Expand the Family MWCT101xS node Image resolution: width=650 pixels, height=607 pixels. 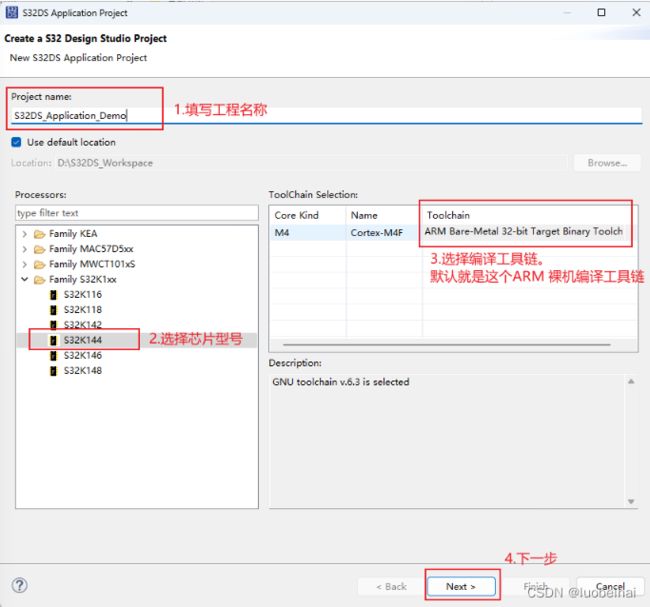tap(24, 265)
